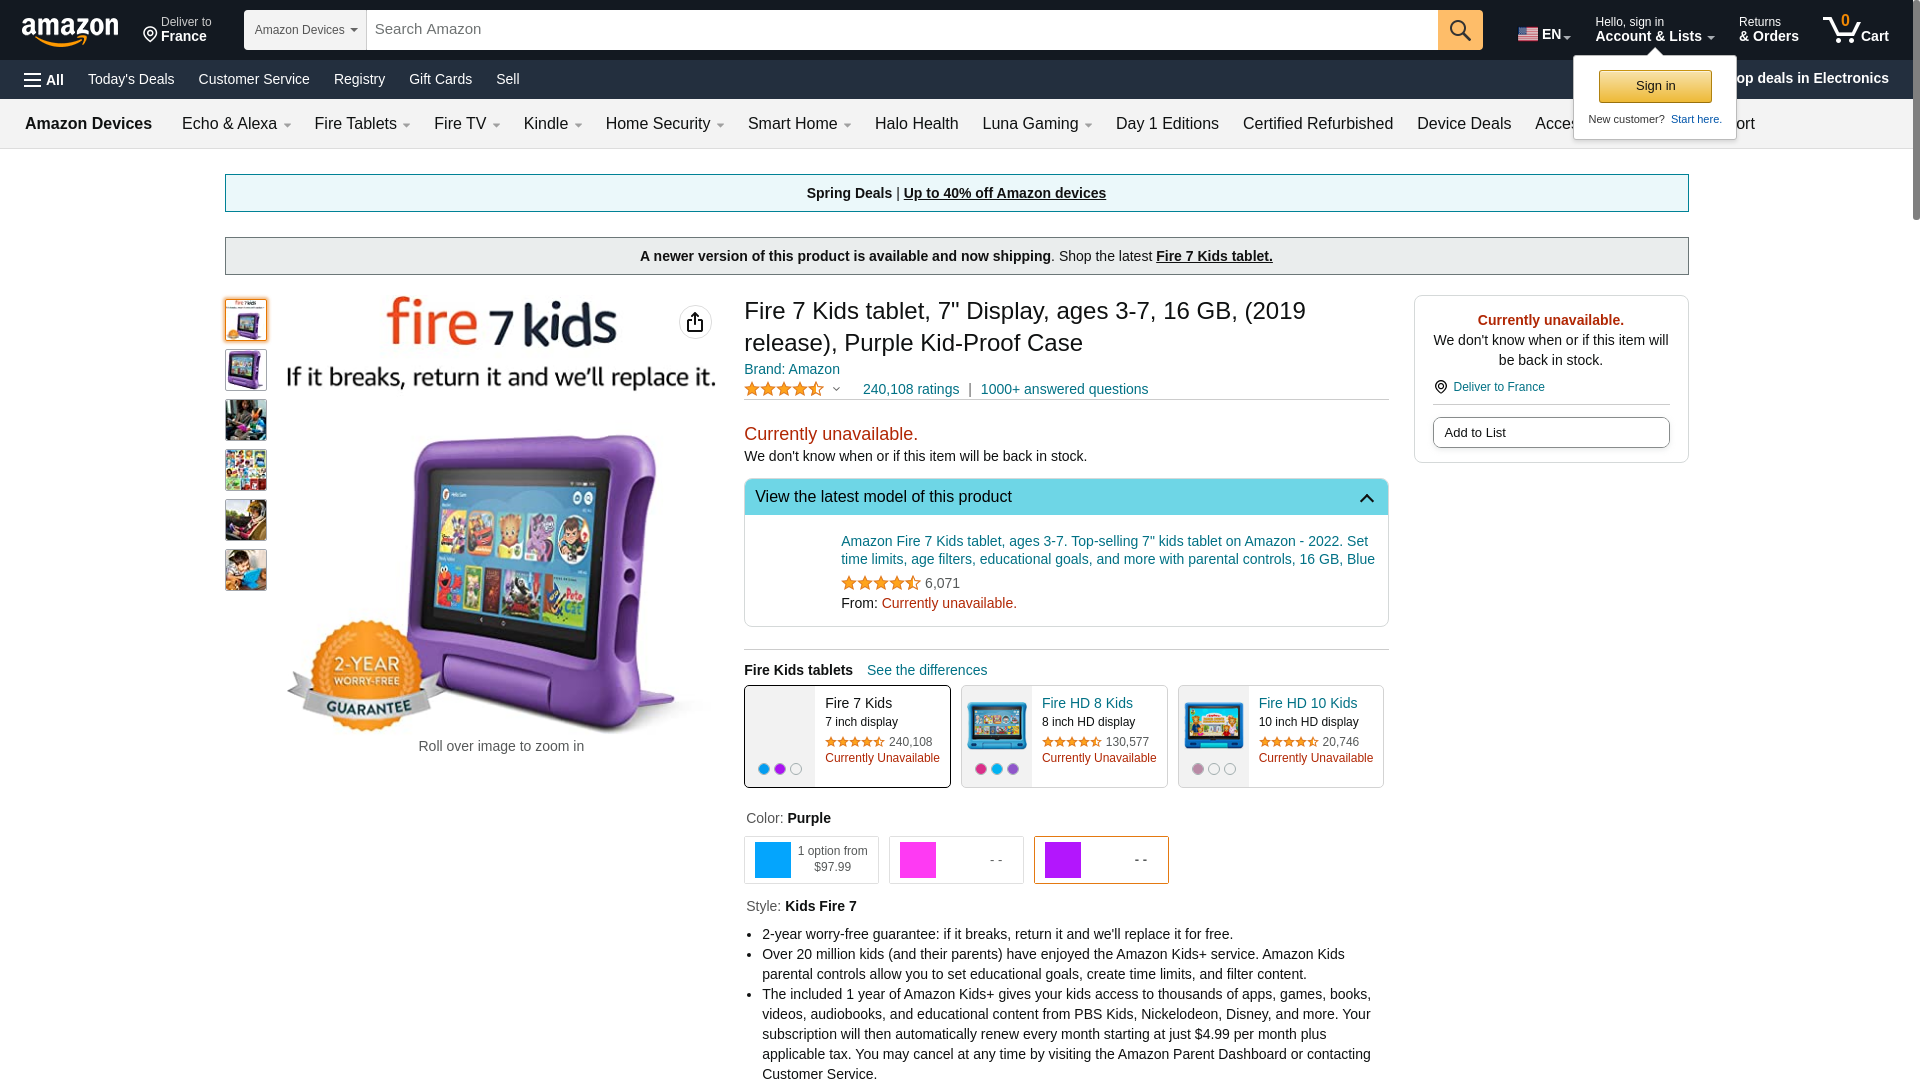Select the Fire 7 Kids tablet option
This screenshot has height=1080, width=1920.
(x=847, y=736)
